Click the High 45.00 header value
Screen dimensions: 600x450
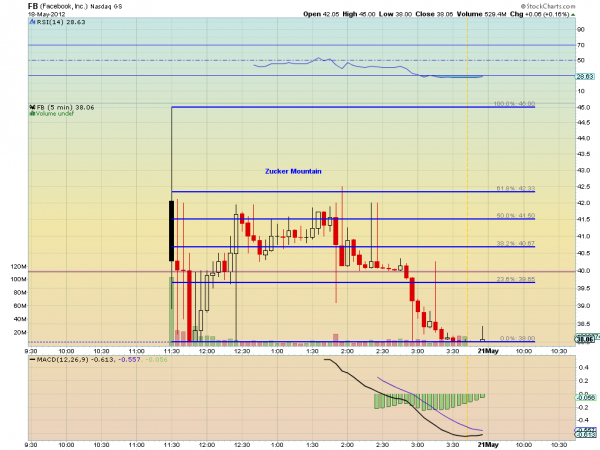tap(359, 14)
